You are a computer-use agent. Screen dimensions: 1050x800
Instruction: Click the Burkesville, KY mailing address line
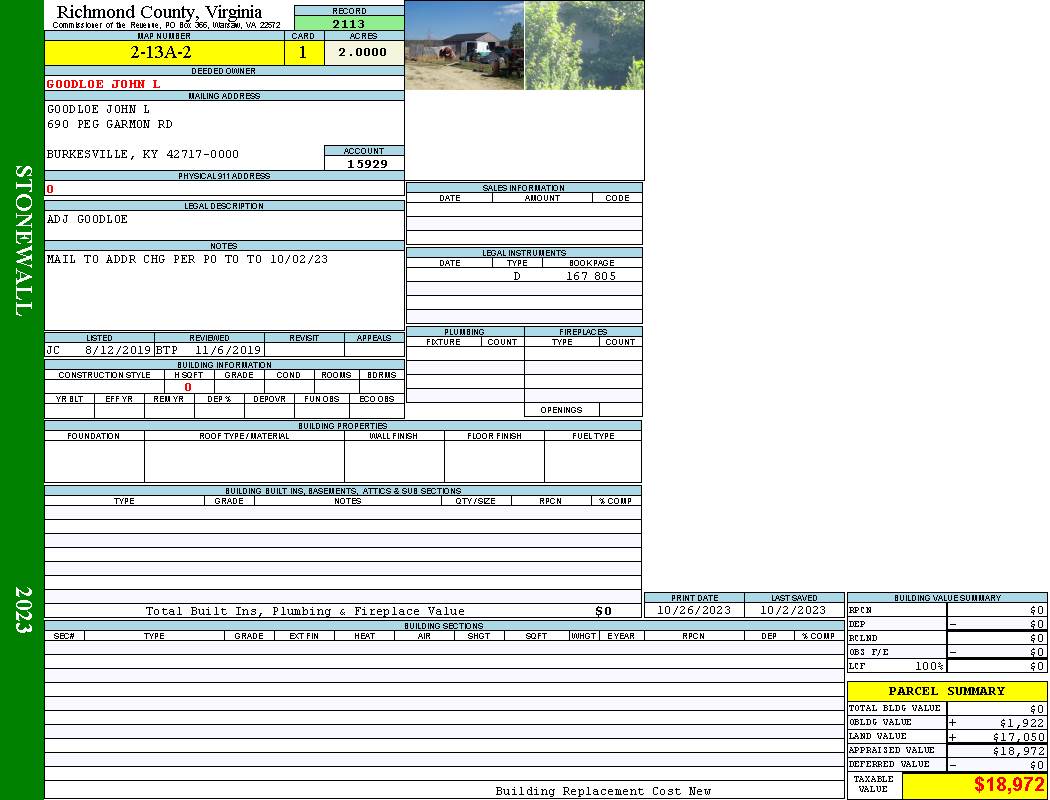tap(143, 155)
